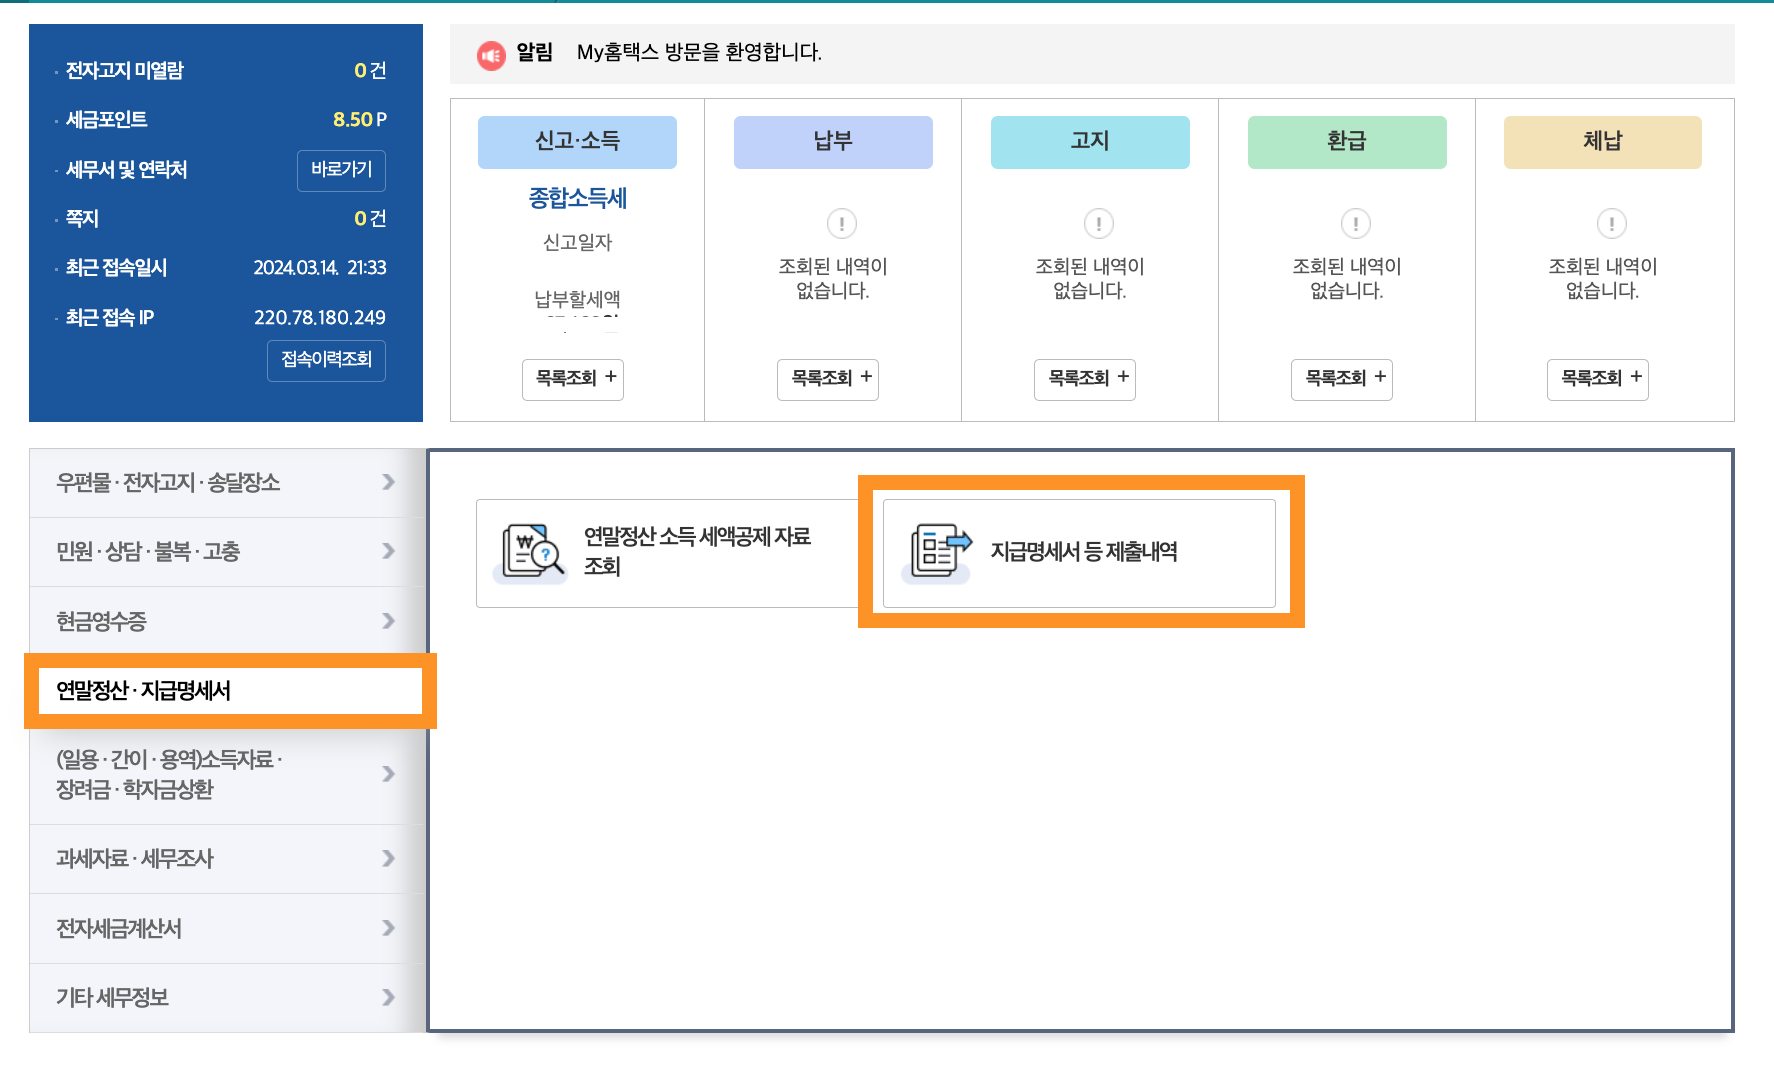Click the 0 건 count for 쪽지
The image size is (1774, 1074).
[x=370, y=219]
